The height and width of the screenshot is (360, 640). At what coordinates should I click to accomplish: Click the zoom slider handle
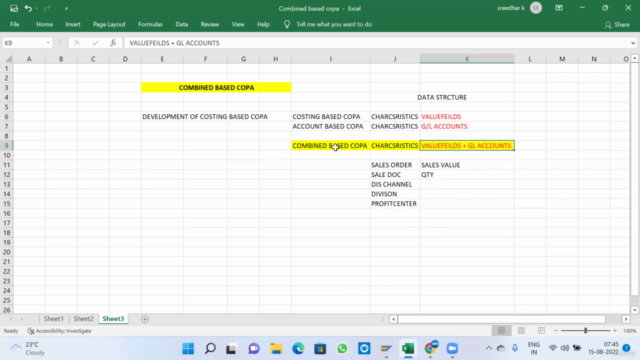pyautogui.click(x=585, y=331)
